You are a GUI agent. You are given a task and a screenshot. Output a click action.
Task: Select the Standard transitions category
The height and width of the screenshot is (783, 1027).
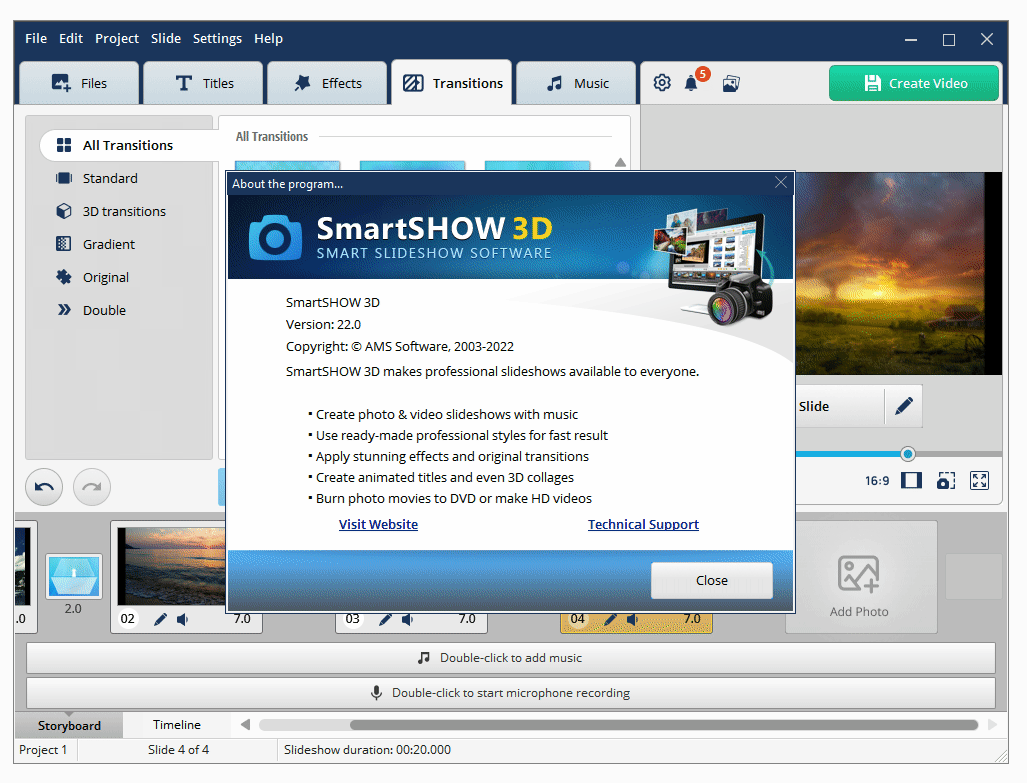click(x=110, y=178)
